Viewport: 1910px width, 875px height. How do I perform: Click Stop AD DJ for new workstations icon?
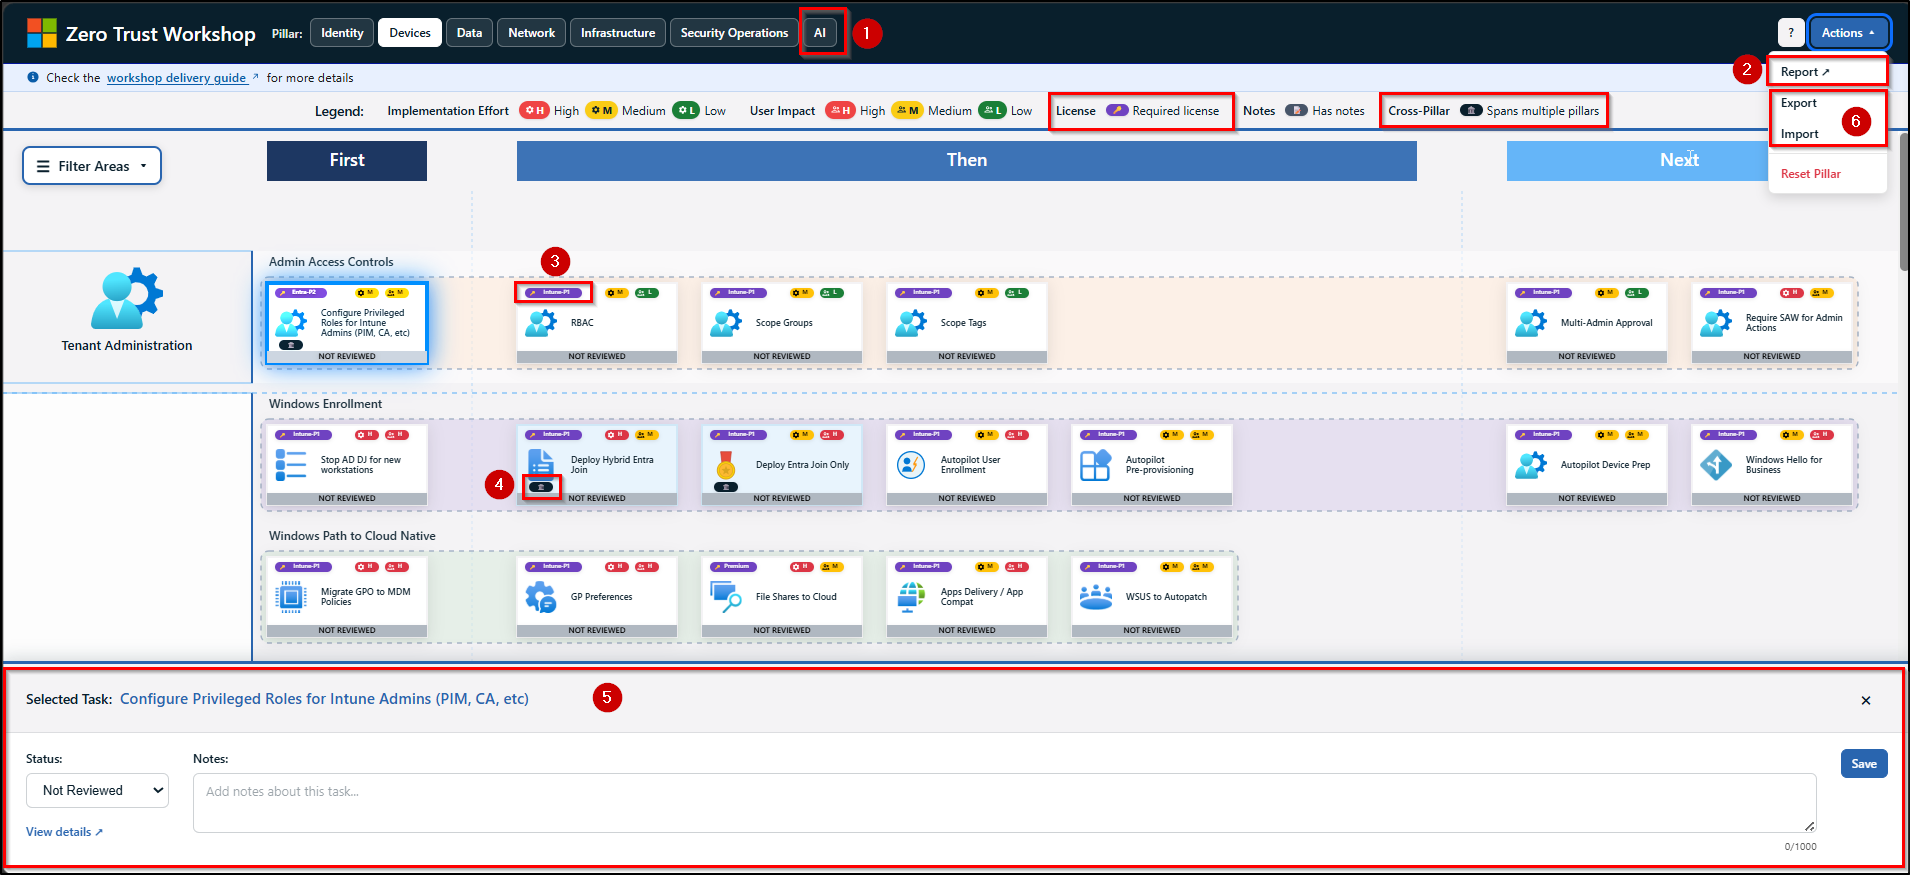[x=291, y=465]
